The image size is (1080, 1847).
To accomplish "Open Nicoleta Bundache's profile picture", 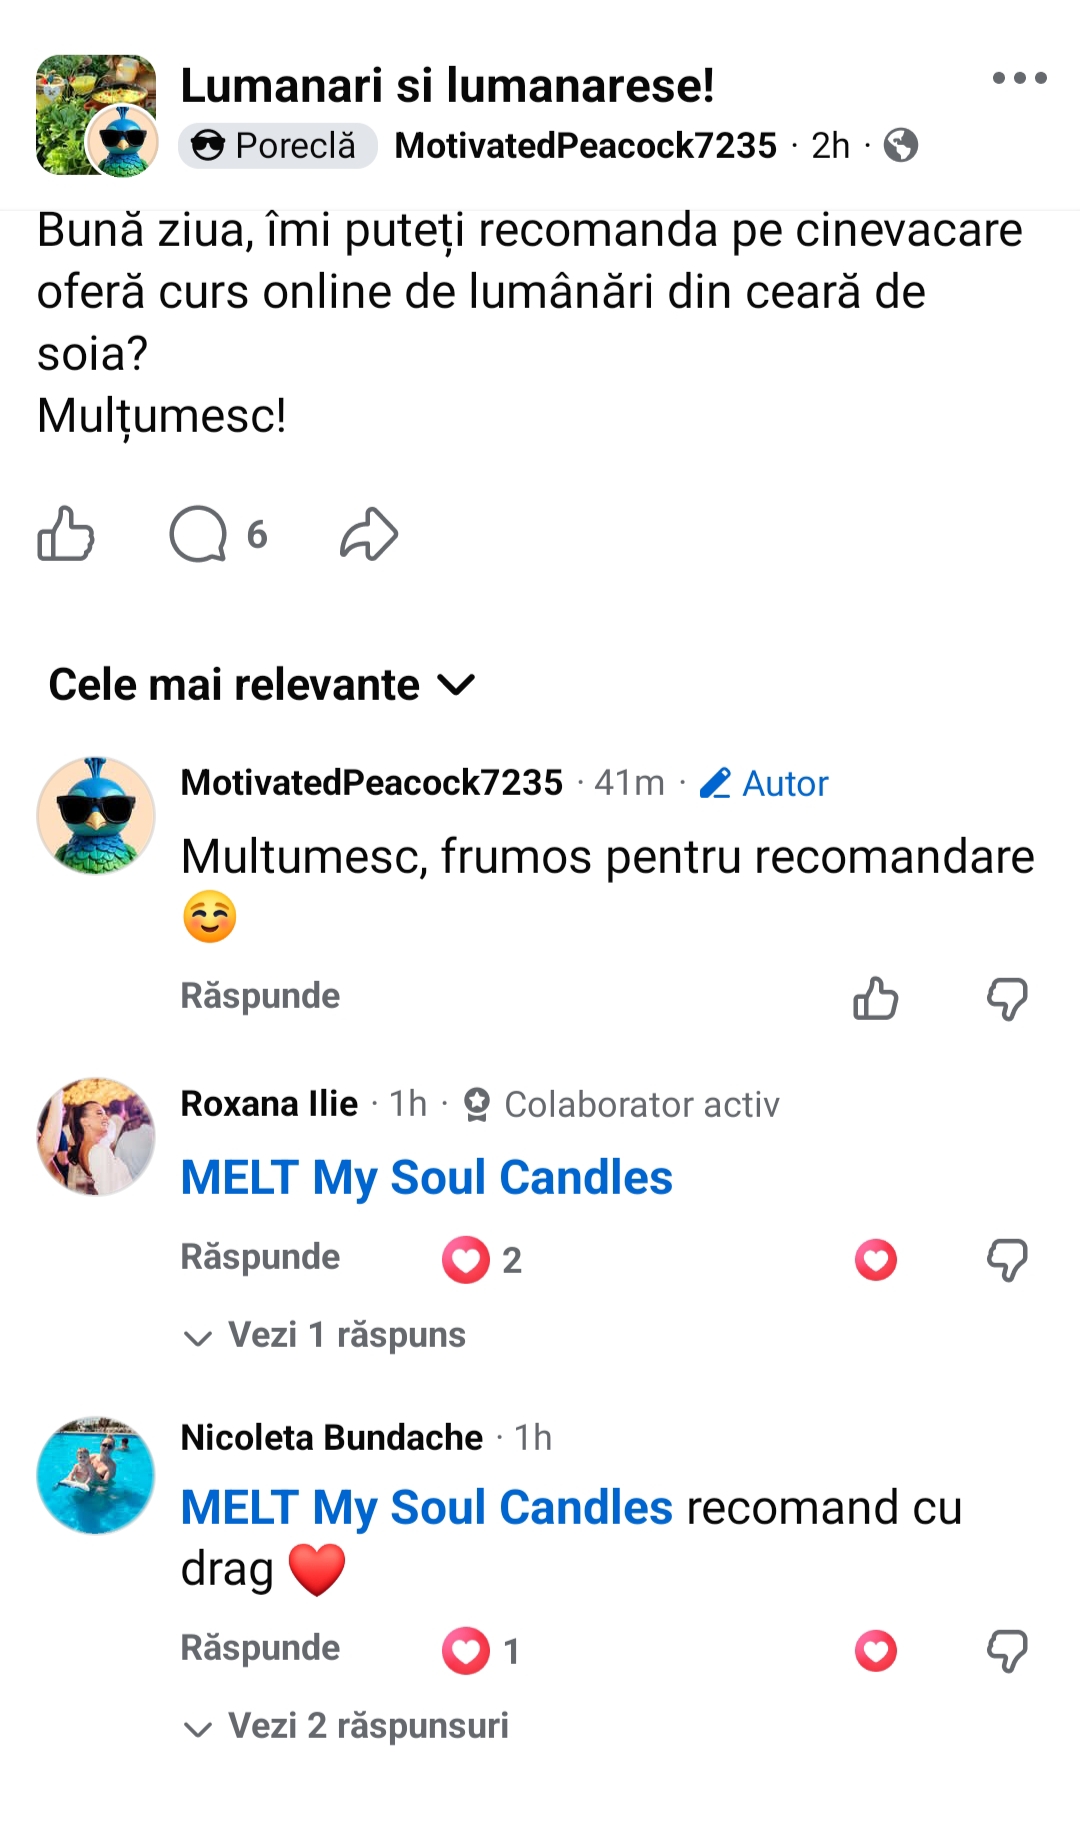I will [96, 1475].
